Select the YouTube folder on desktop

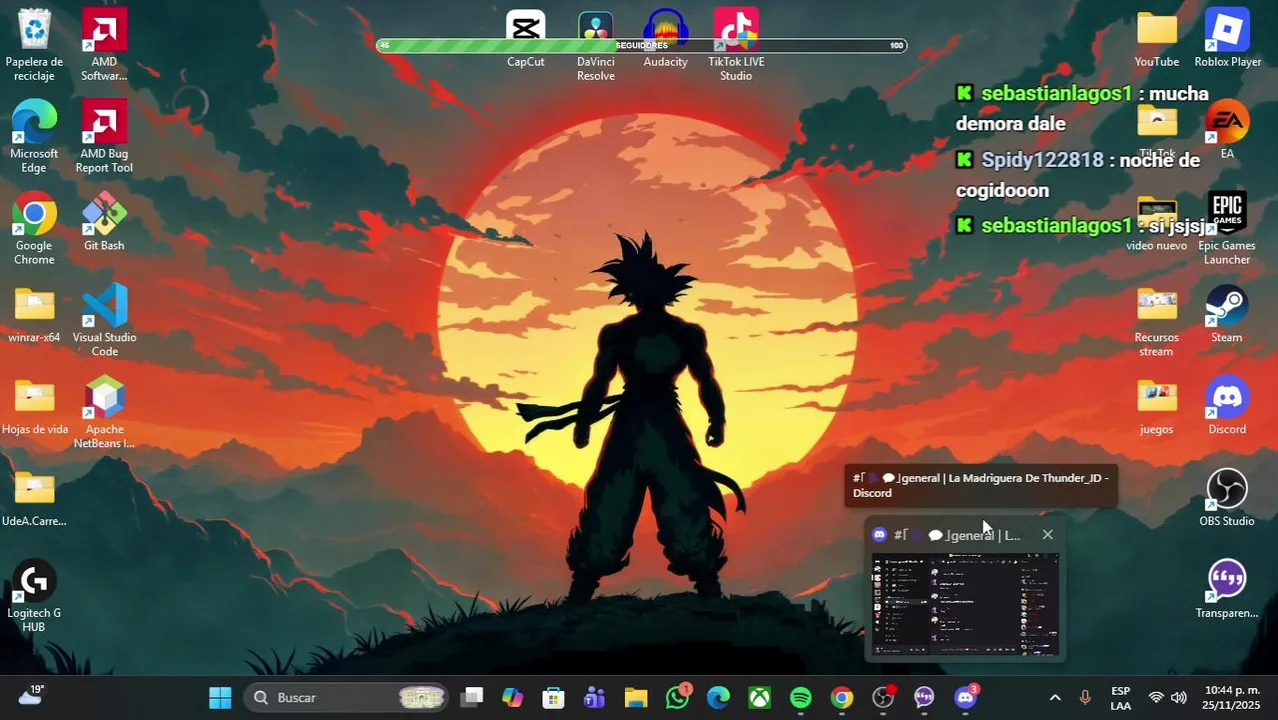point(1157,40)
